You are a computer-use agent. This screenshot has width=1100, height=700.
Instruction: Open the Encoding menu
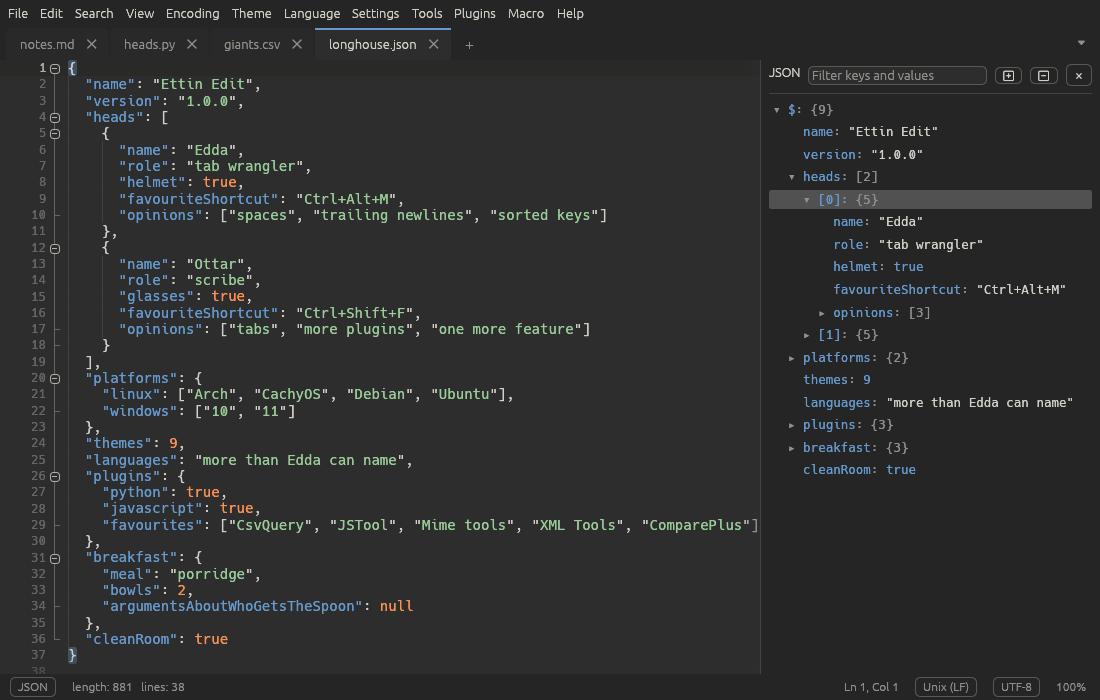[192, 13]
